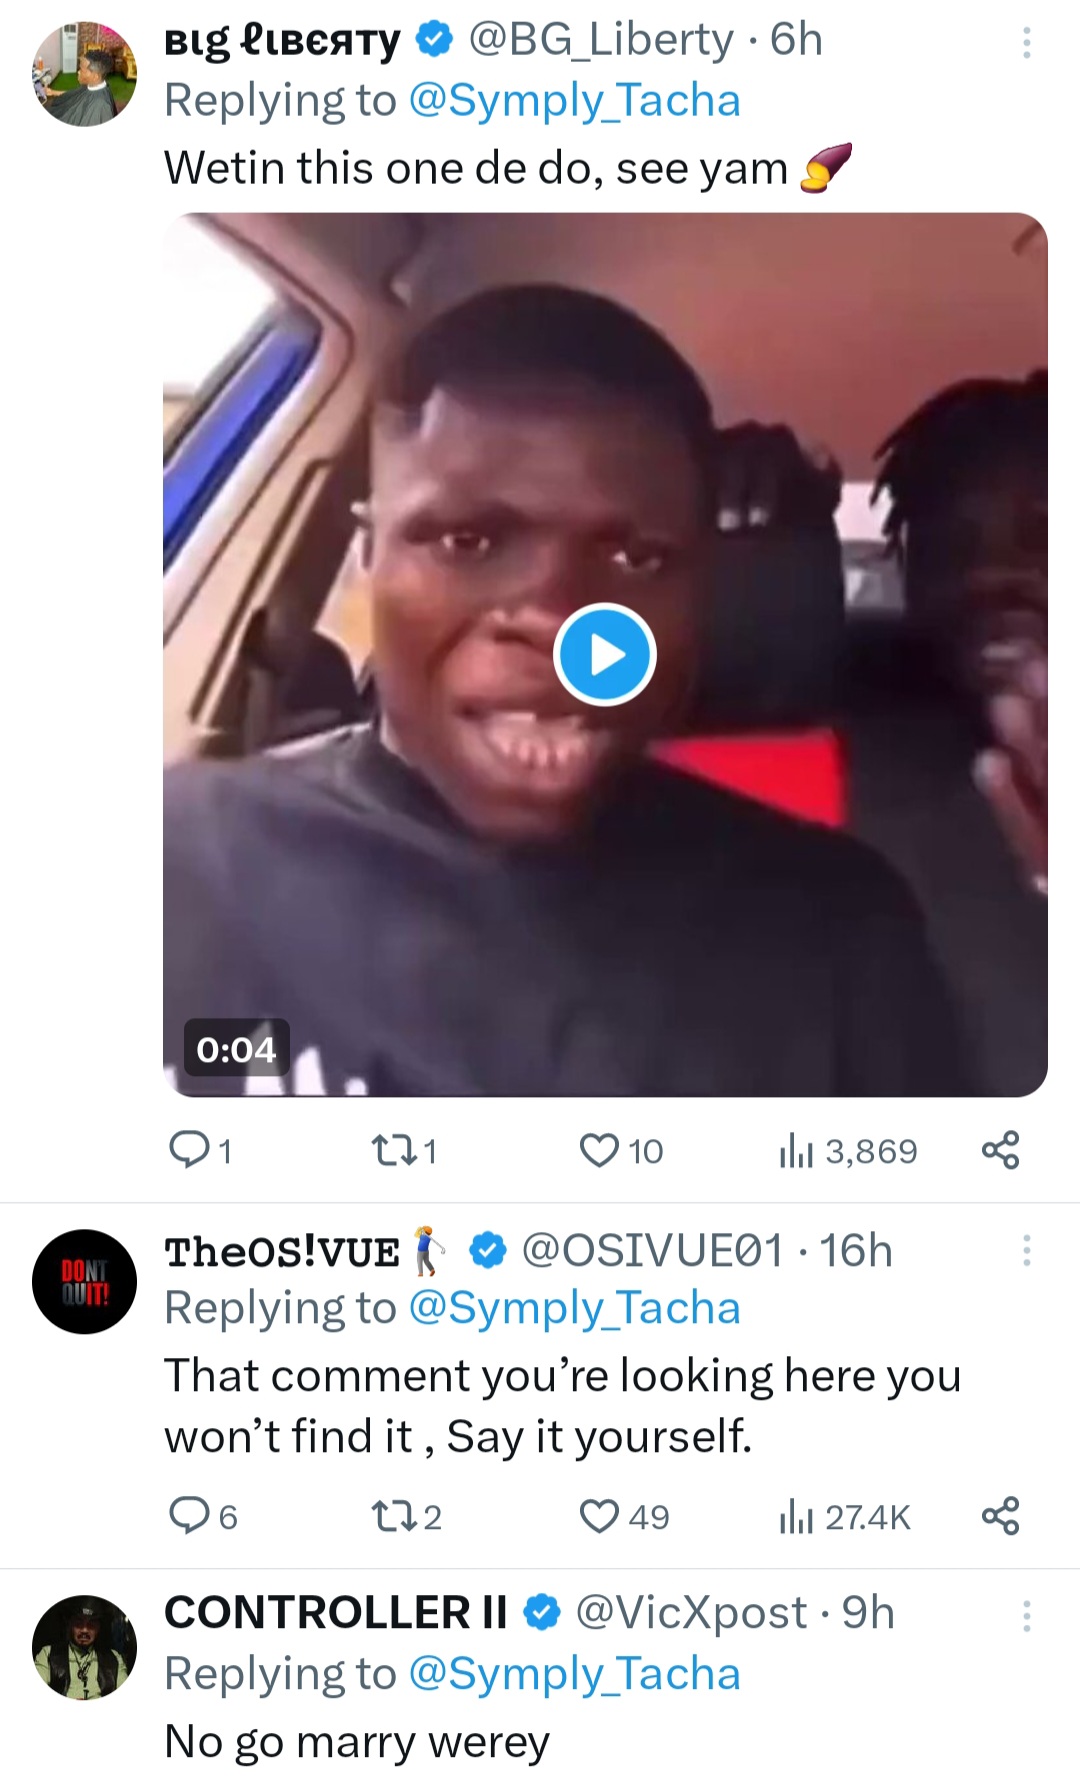View analytics showing 3,869 views
Image resolution: width=1080 pixels, height=1776 pixels.
[848, 1151]
